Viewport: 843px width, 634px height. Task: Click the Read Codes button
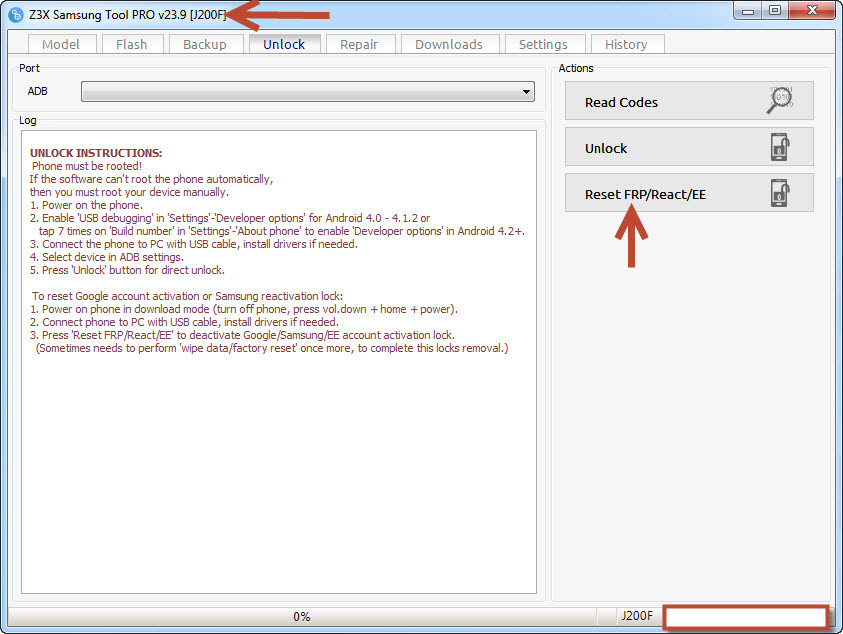689,101
